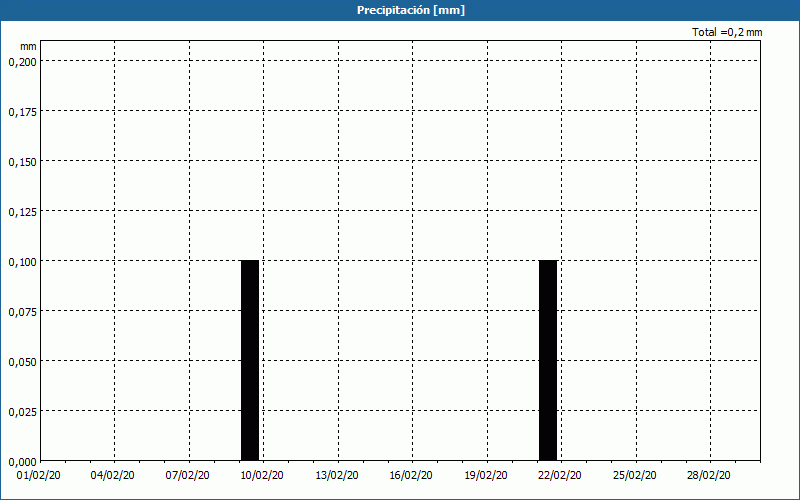The height and width of the screenshot is (500, 800).
Task: Click the 28/02/20 date label
Action: (x=709, y=476)
